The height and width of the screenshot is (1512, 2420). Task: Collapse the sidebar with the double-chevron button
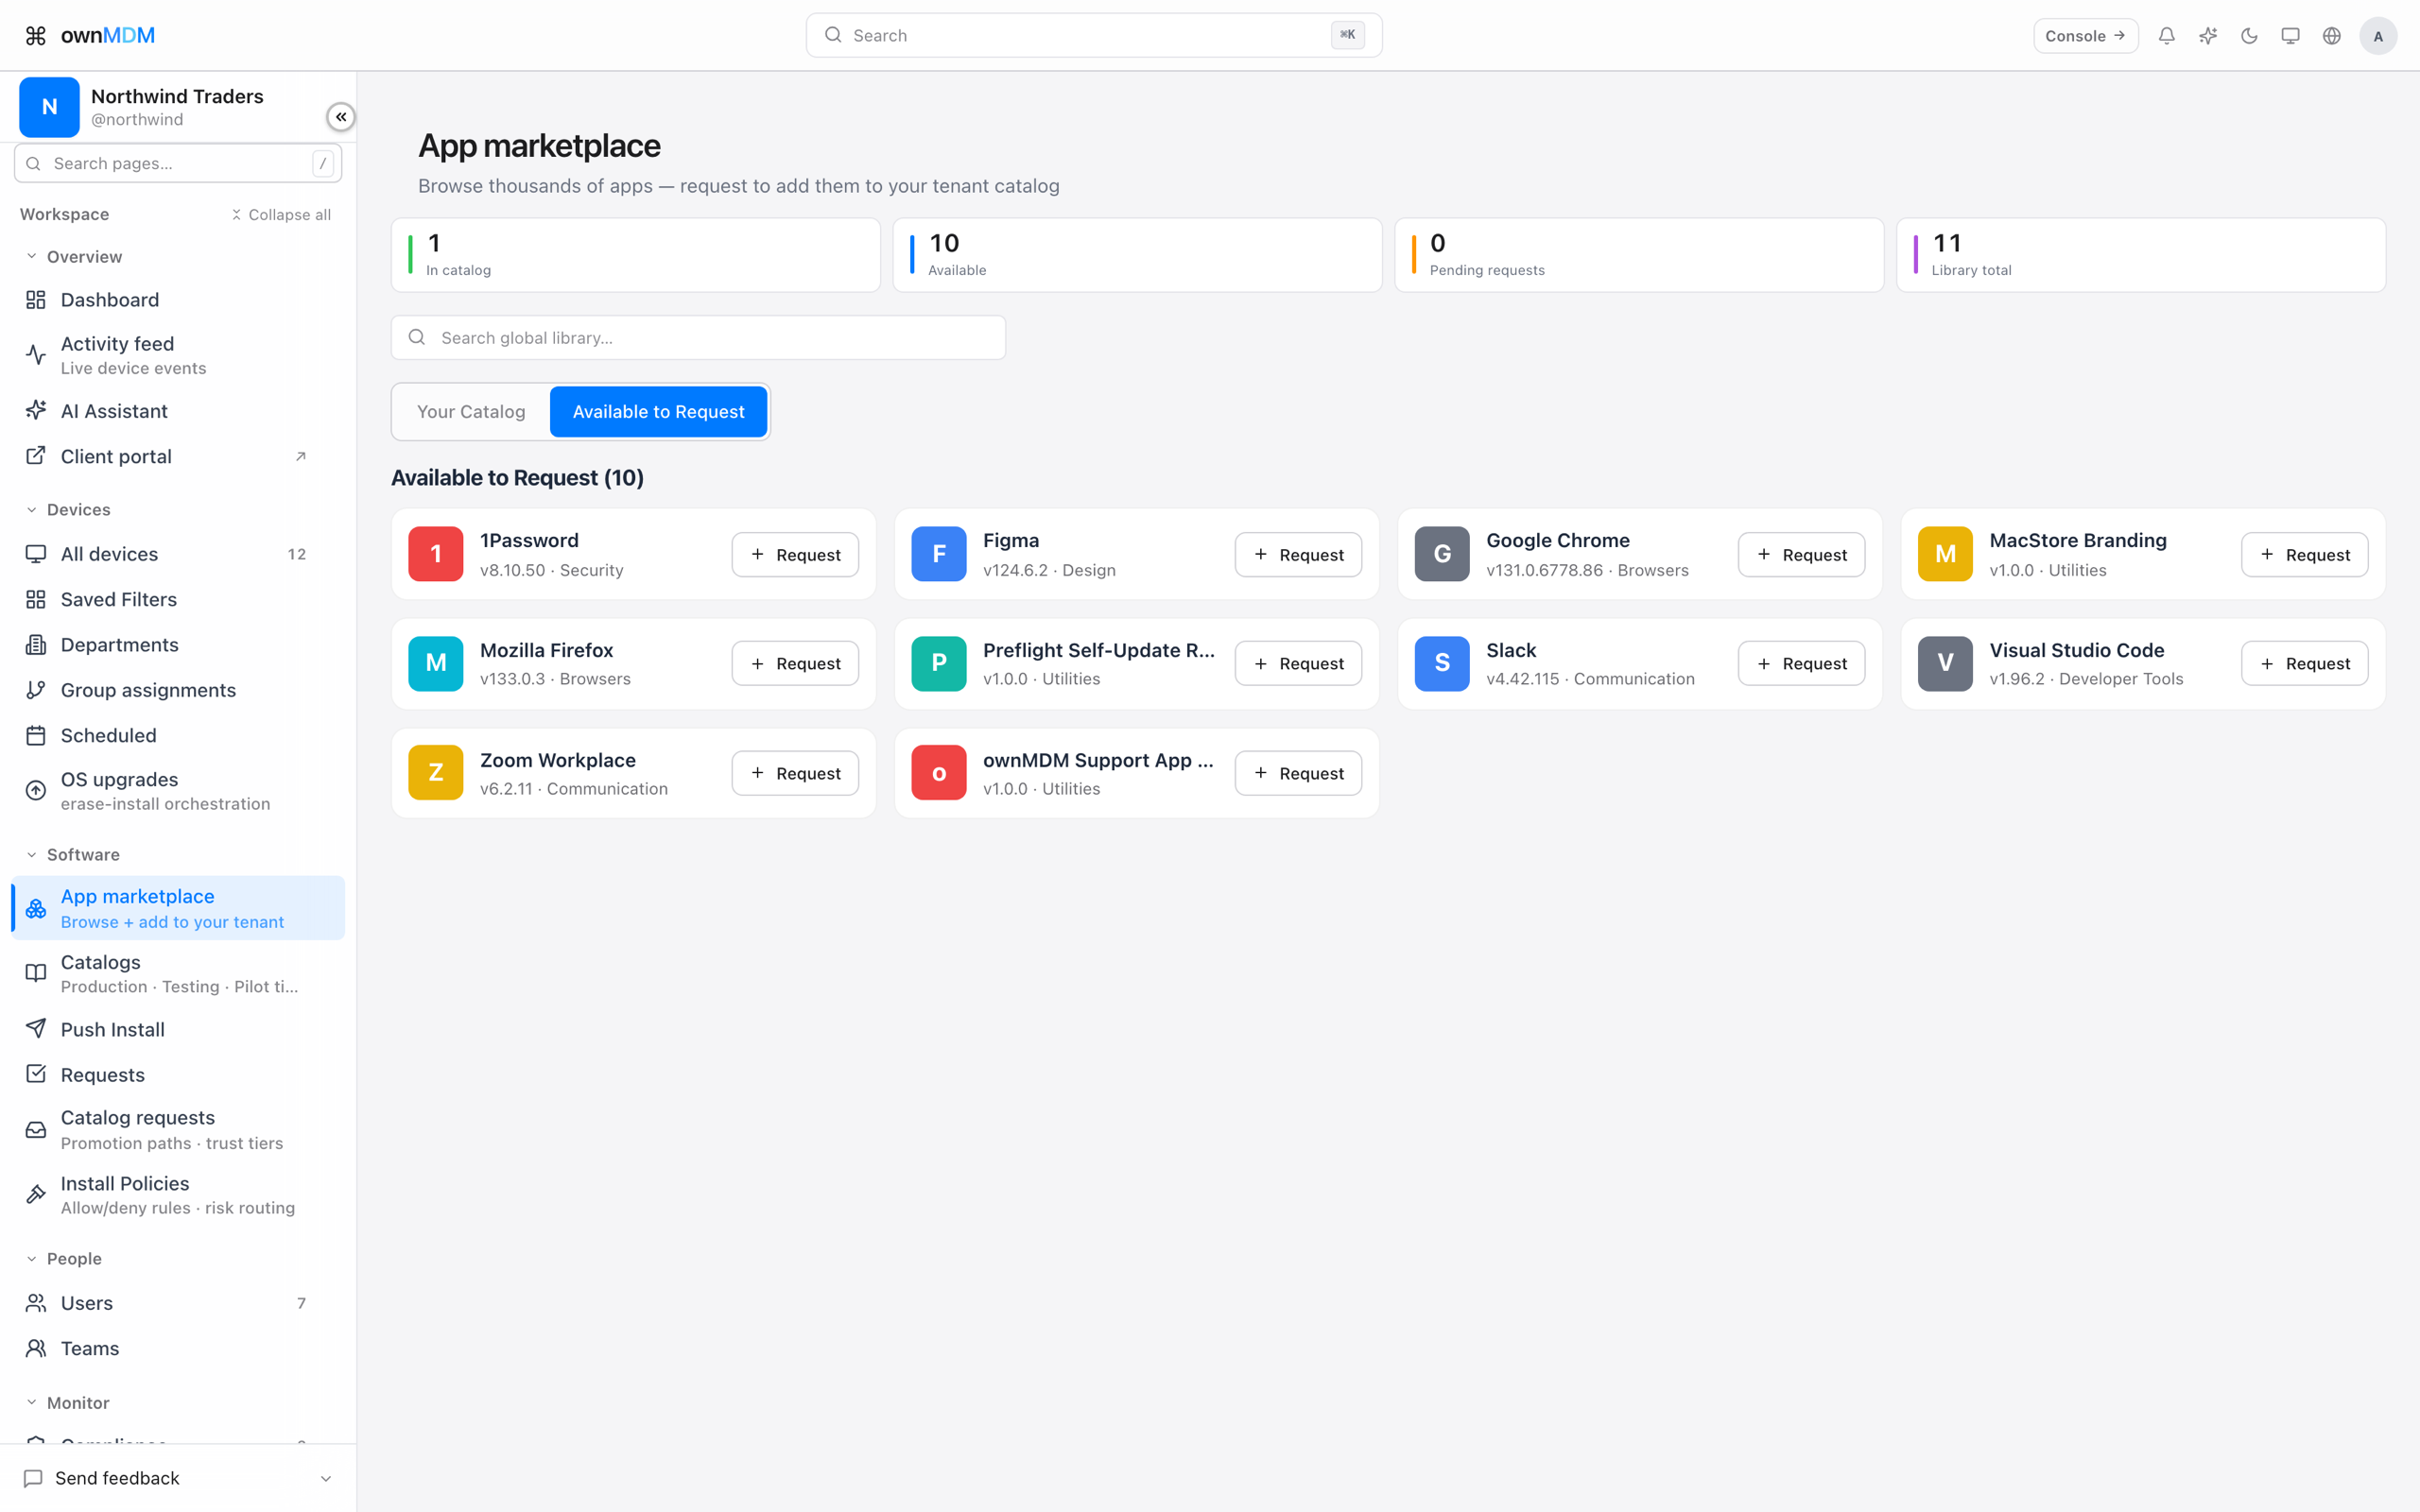341,117
